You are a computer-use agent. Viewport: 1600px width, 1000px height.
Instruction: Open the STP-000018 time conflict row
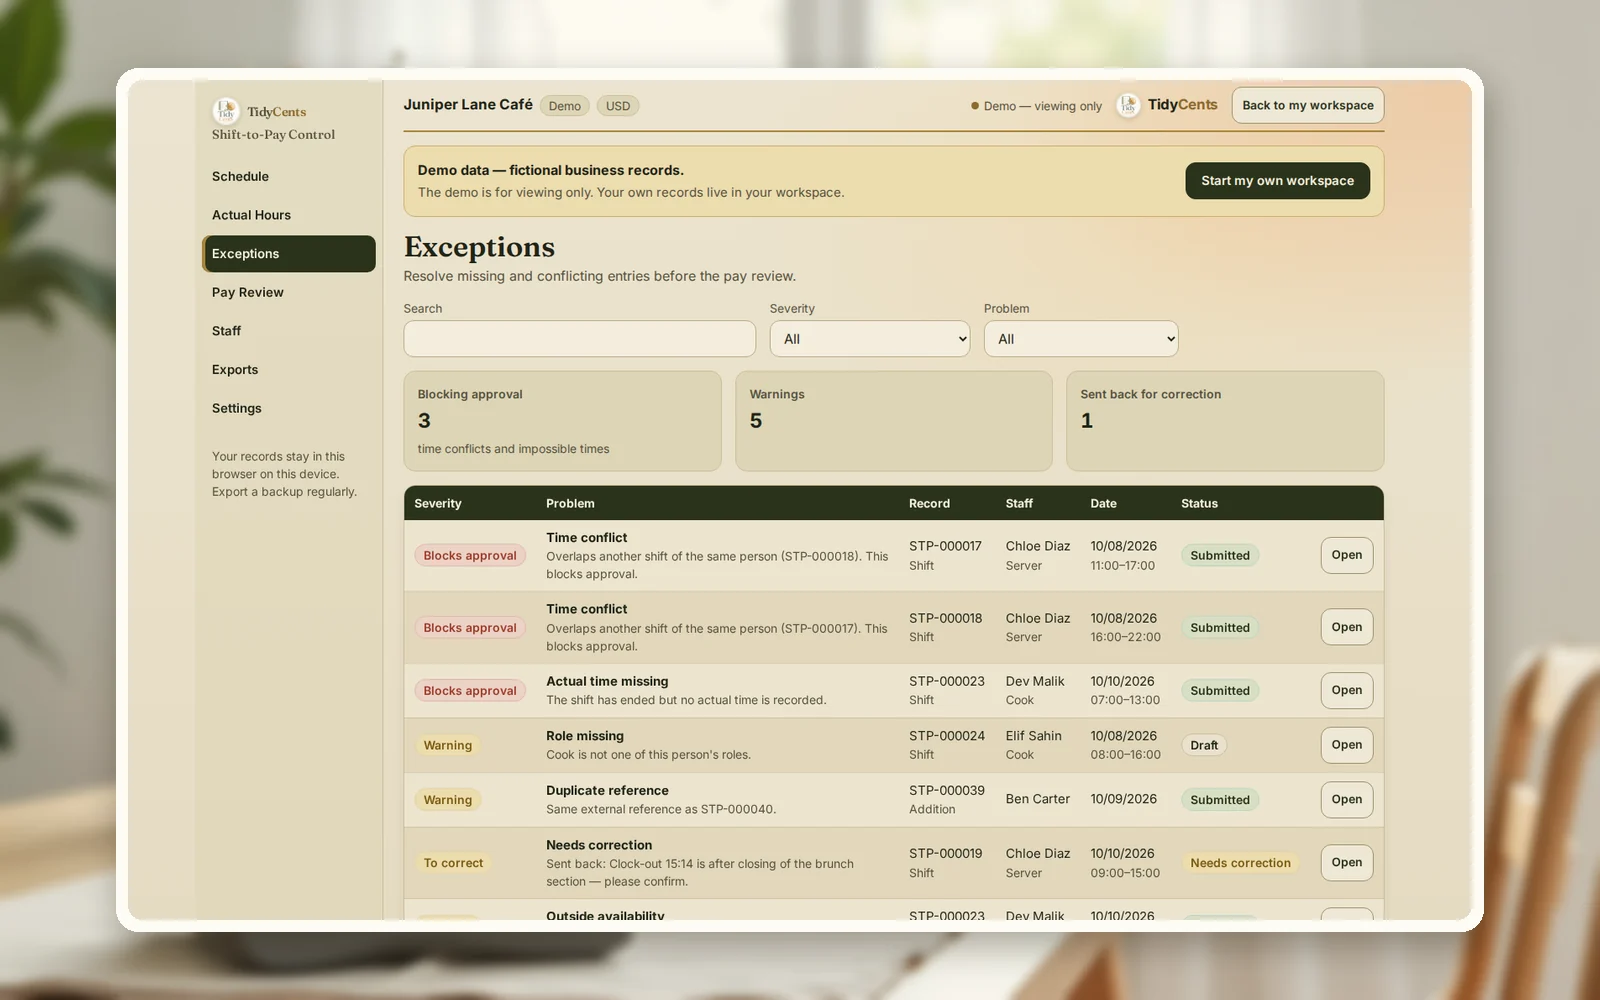[1346, 627]
